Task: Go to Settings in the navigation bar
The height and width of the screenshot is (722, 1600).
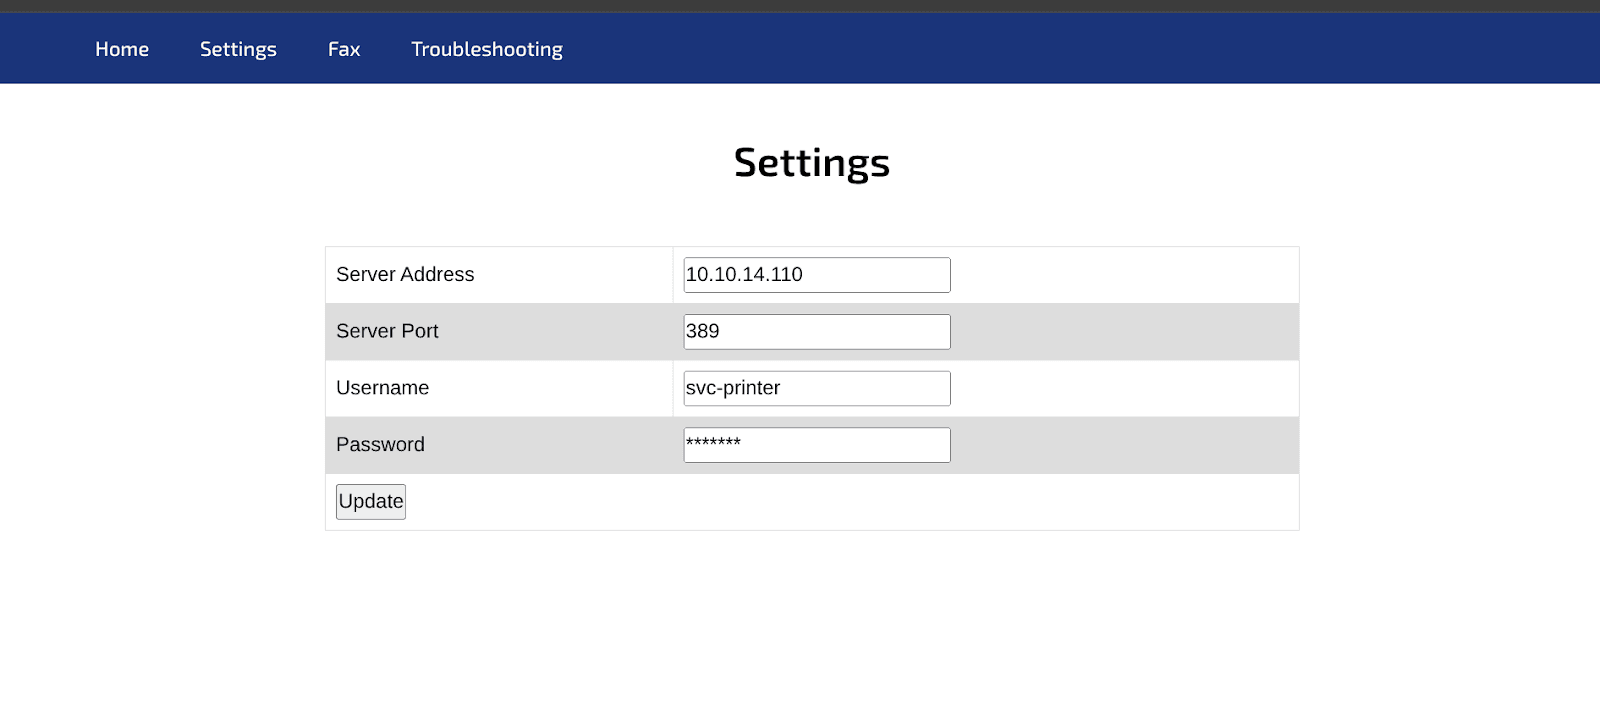Action: 238,49
